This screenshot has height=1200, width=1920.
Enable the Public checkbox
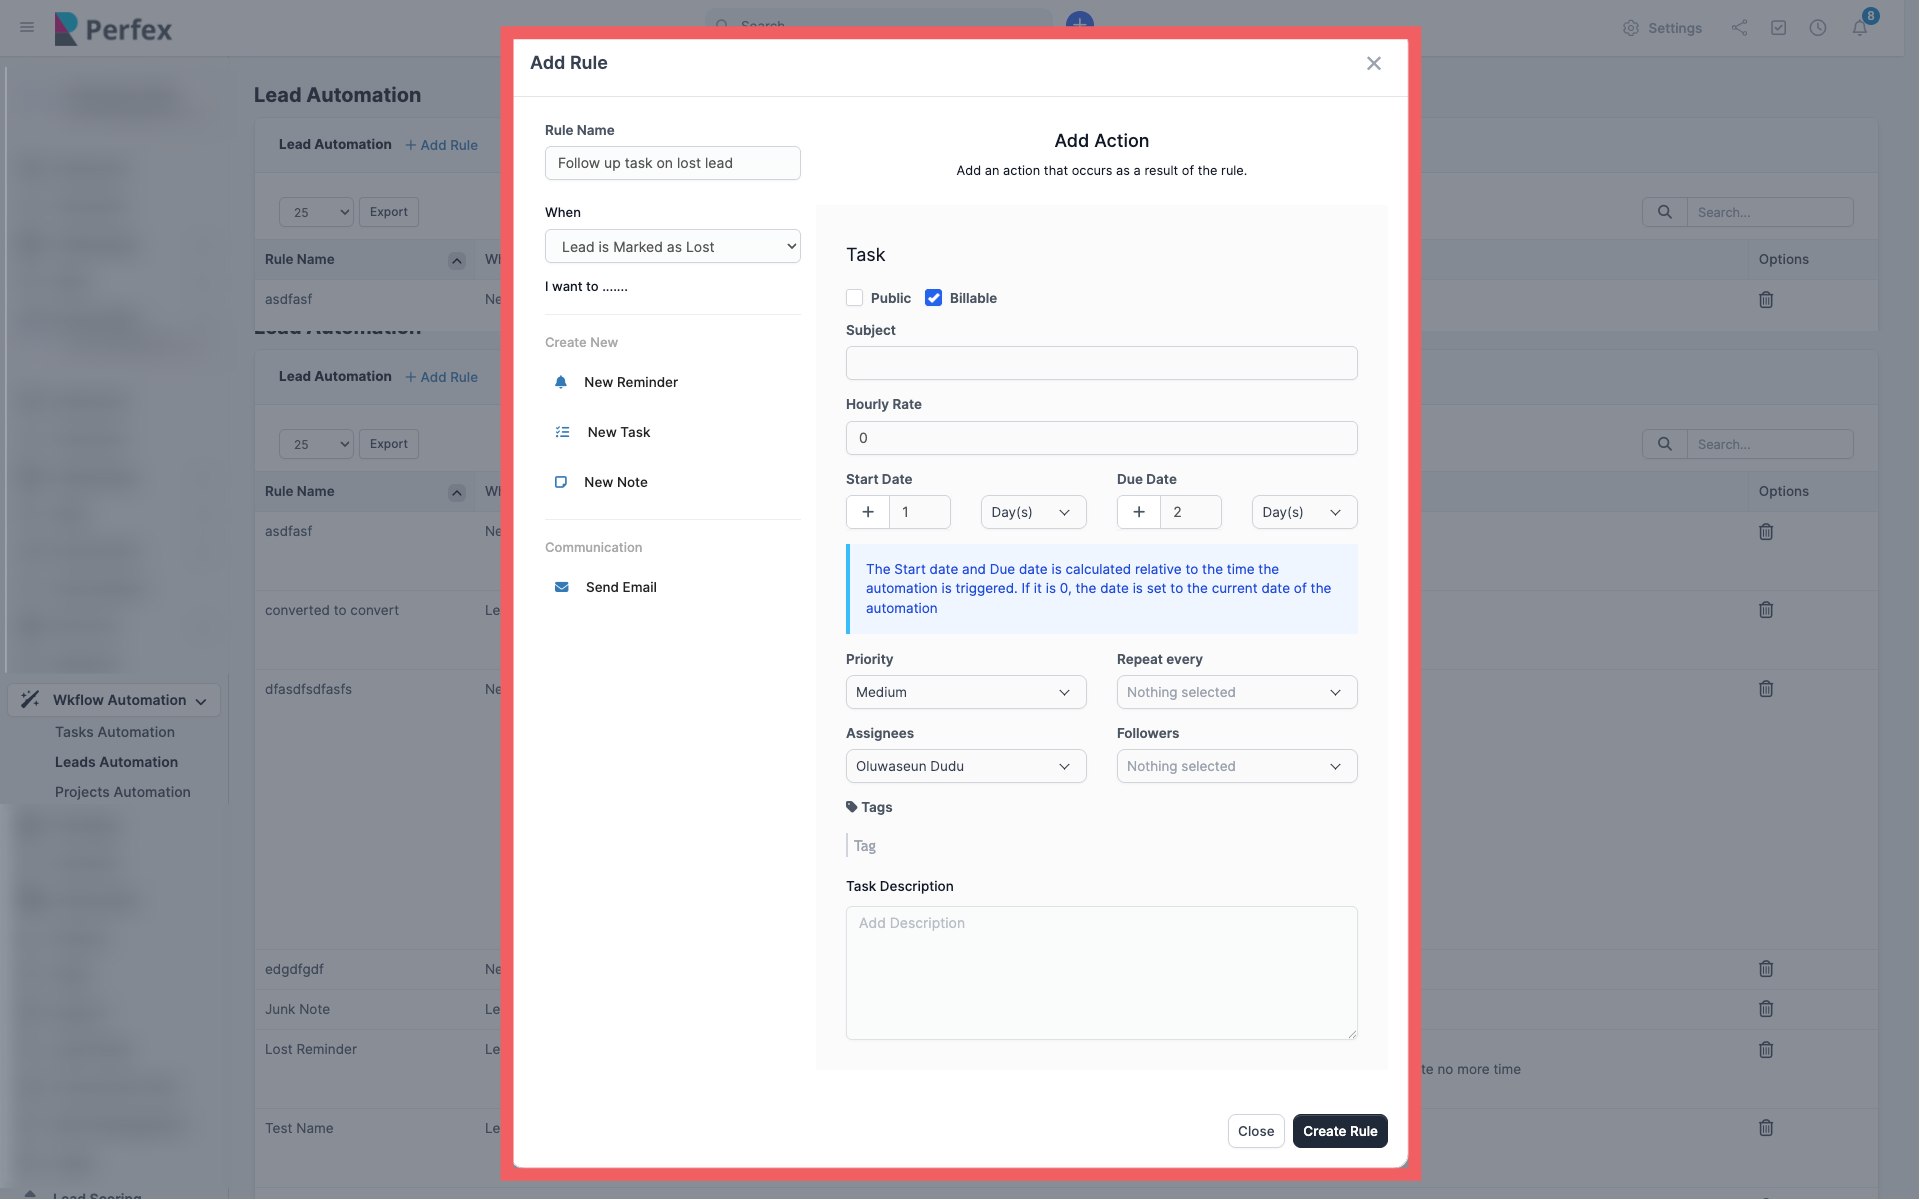pyautogui.click(x=855, y=298)
